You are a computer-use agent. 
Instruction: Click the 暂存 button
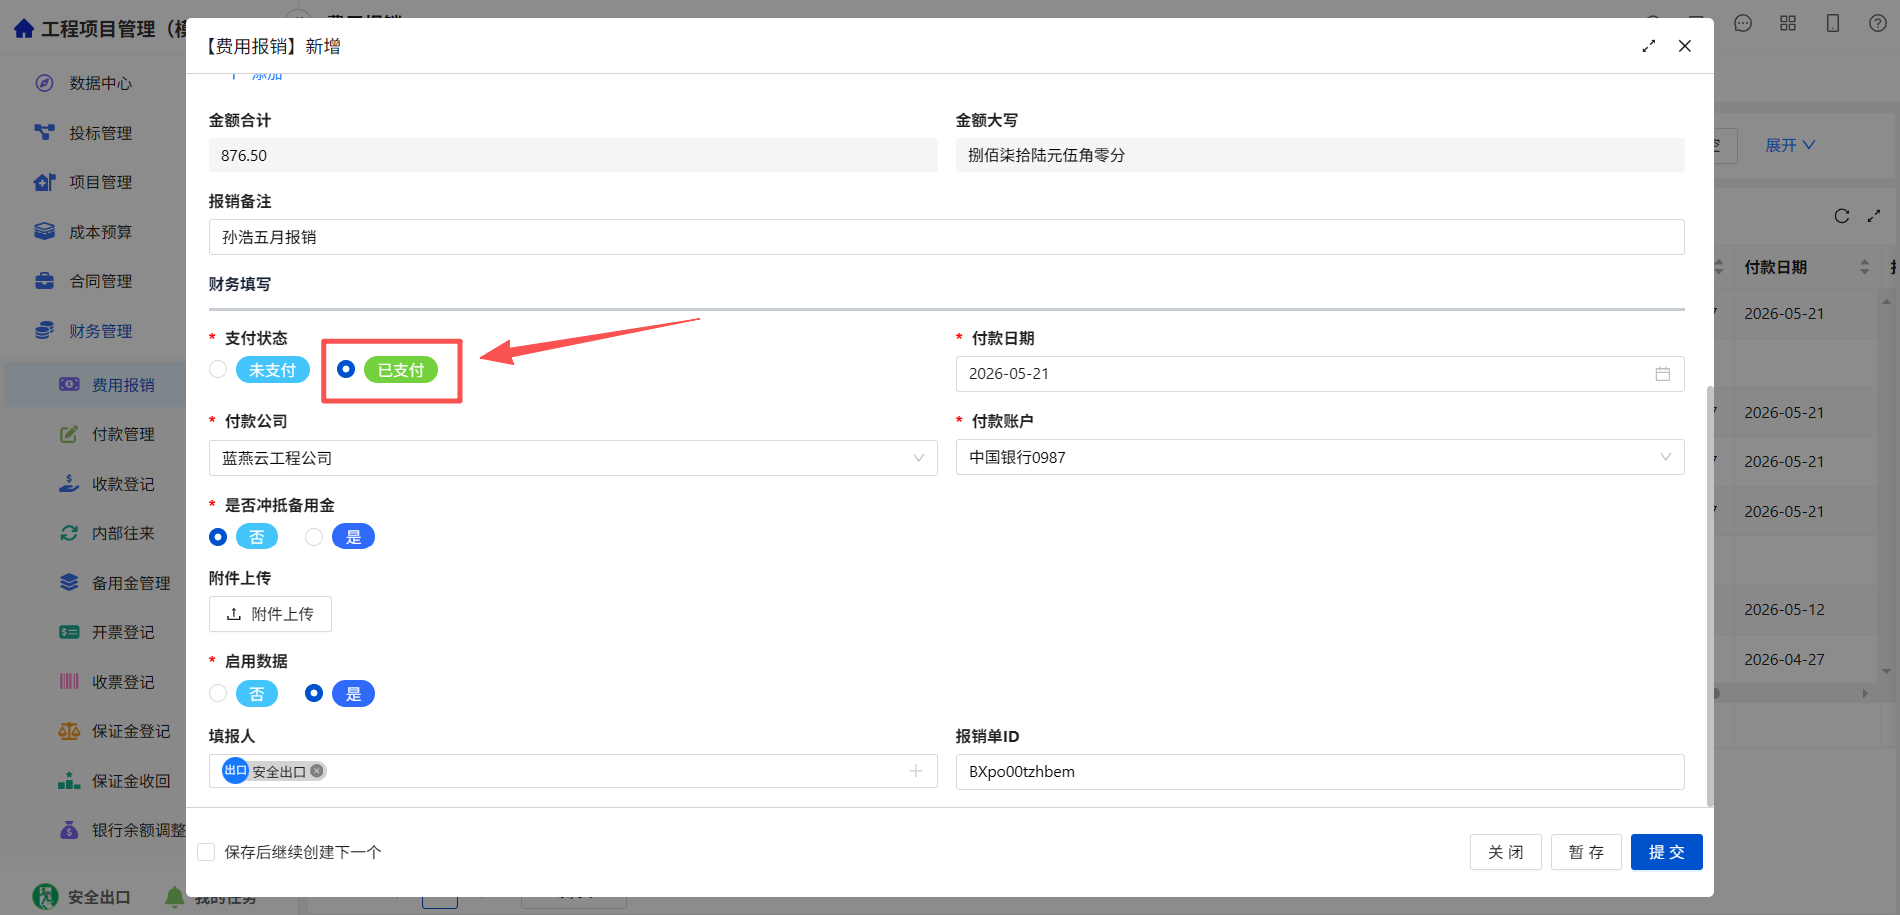pos(1586,852)
